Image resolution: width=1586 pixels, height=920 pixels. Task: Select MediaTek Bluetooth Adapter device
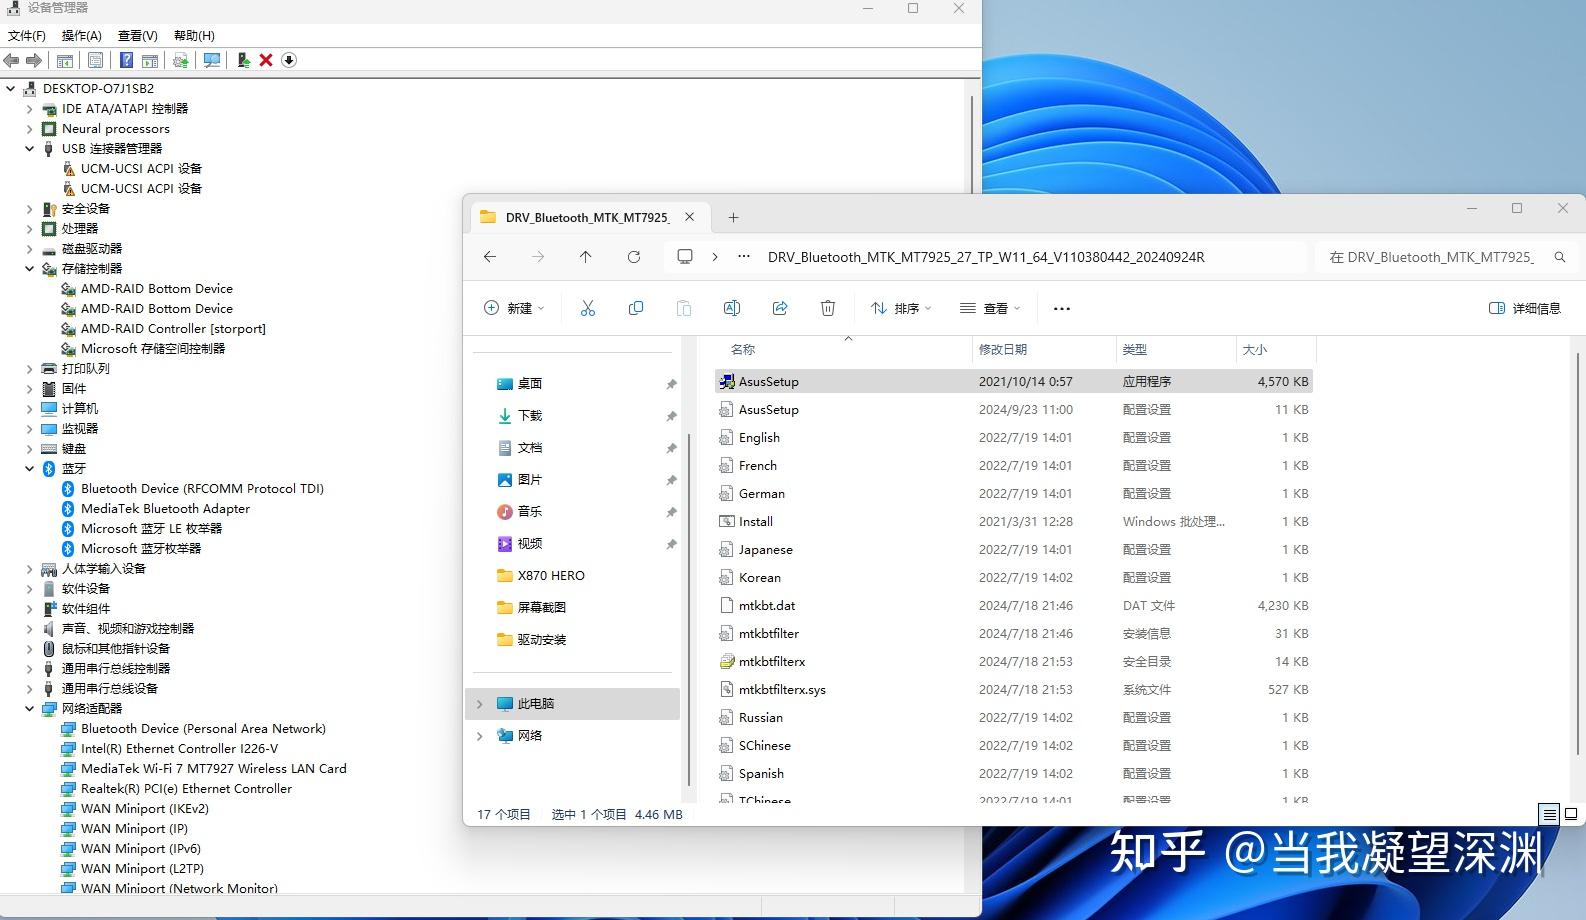coord(165,508)
